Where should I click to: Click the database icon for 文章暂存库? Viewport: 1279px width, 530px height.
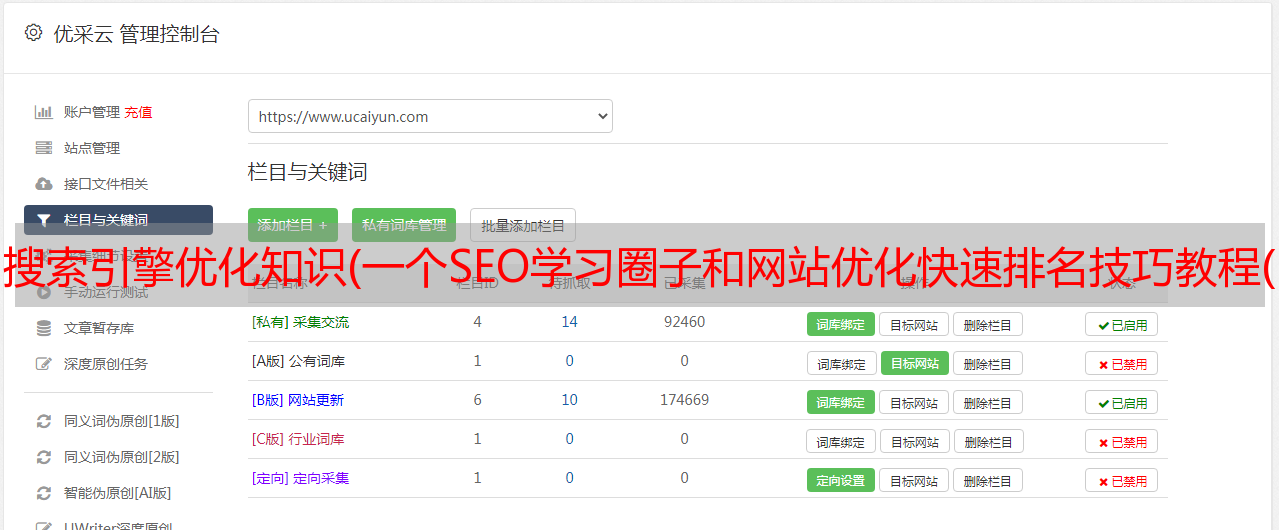pyautogui.click(x=44, y=328)
